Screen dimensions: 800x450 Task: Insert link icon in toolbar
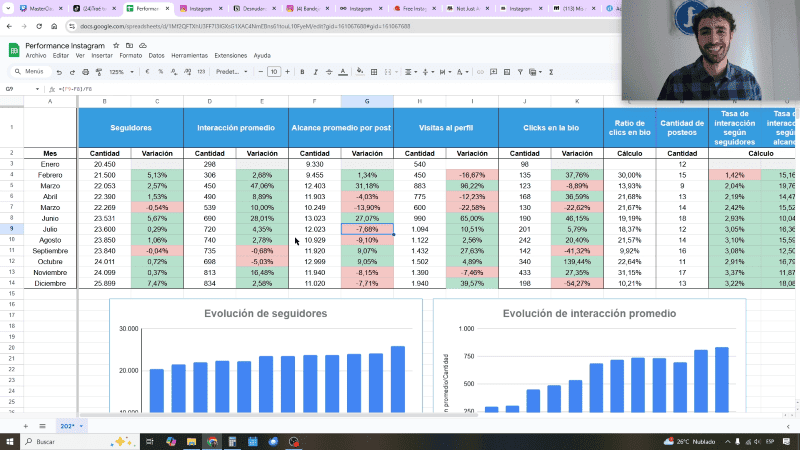point(480,72)
